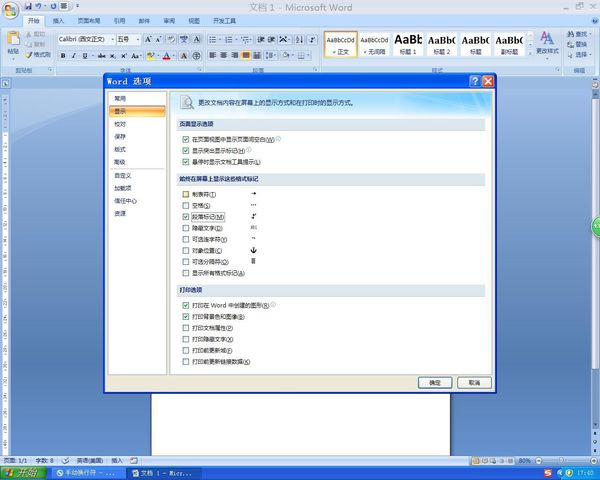
Task: Click the Shrink Font icon
Action: [x=158, y=39]
